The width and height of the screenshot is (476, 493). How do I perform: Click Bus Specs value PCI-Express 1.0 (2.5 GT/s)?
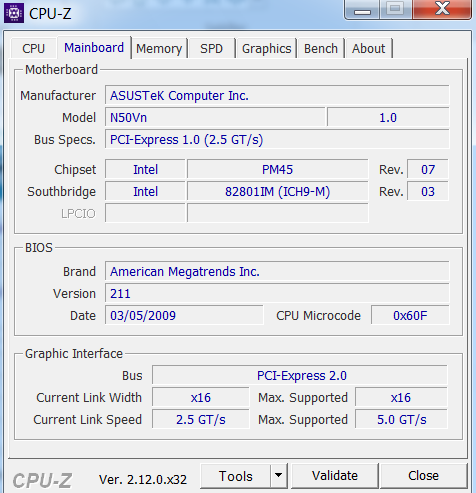[x=277, y=139]
